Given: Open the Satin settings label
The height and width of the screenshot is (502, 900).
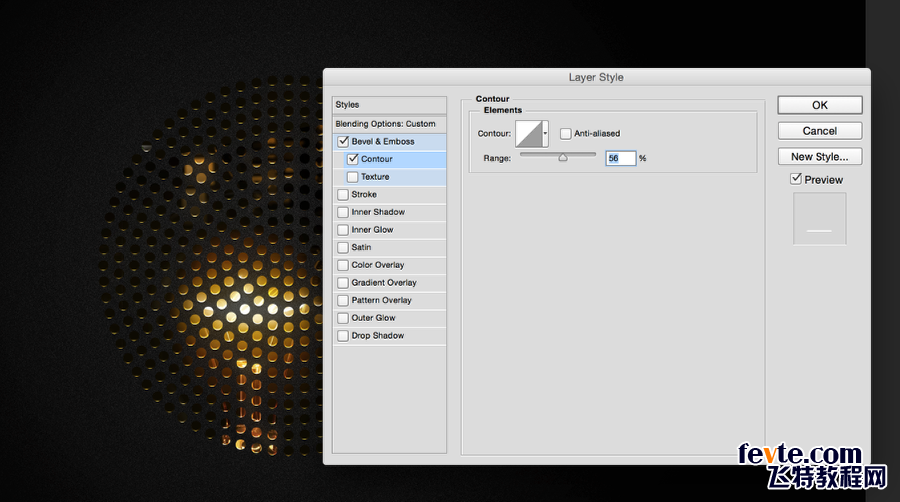Looking at the screenshot, I should [x=361, y=247].
